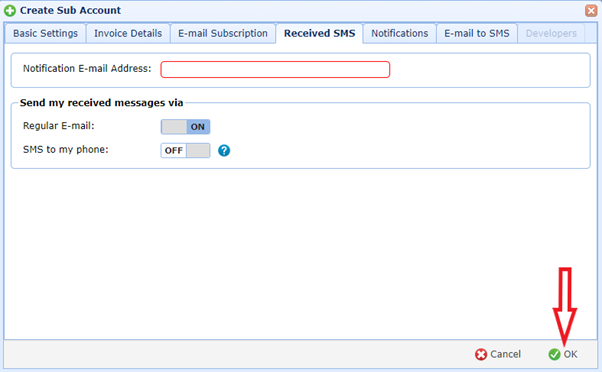Image resolution: width=602 pixels, height=372 pixels.
Task: Click the Regular E-mail label
Action: point(59,126)
